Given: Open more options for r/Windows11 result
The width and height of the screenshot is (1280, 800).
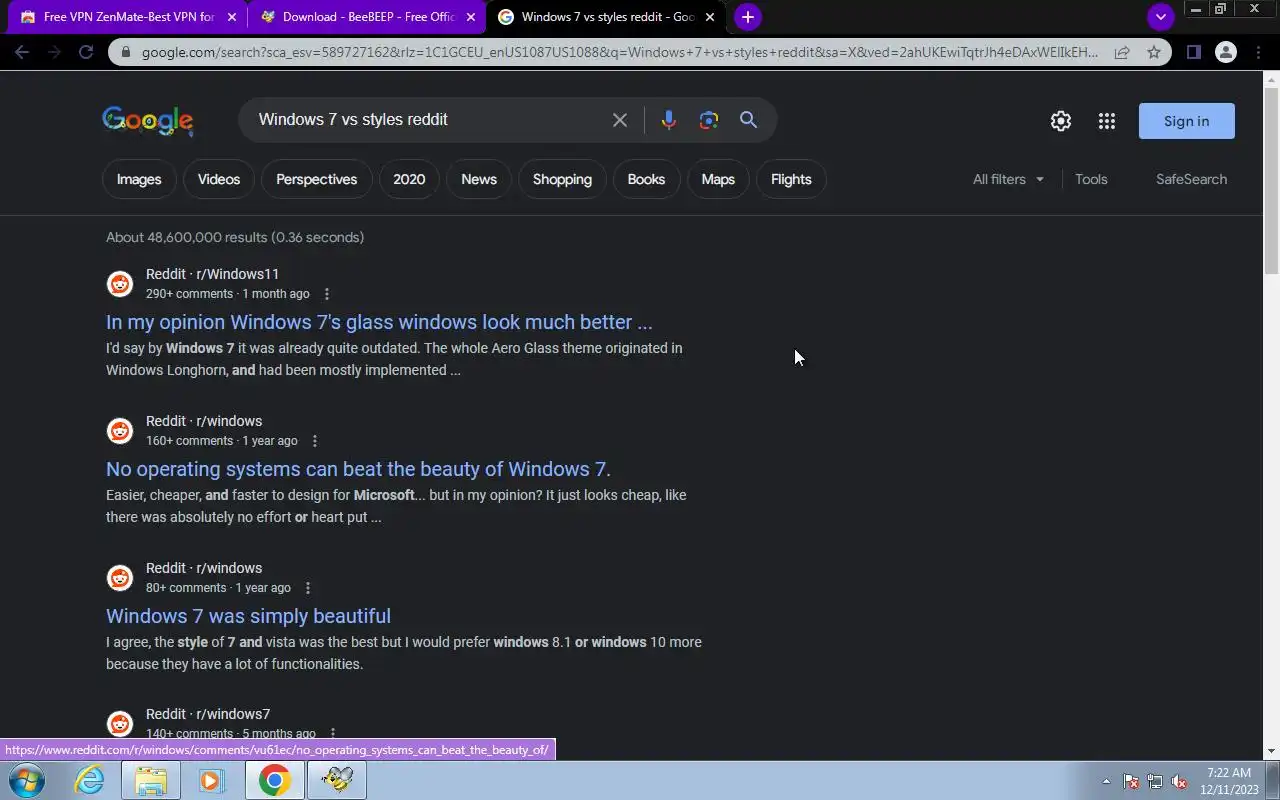Looking at the screenshot, I should click(x=326, y=294).
